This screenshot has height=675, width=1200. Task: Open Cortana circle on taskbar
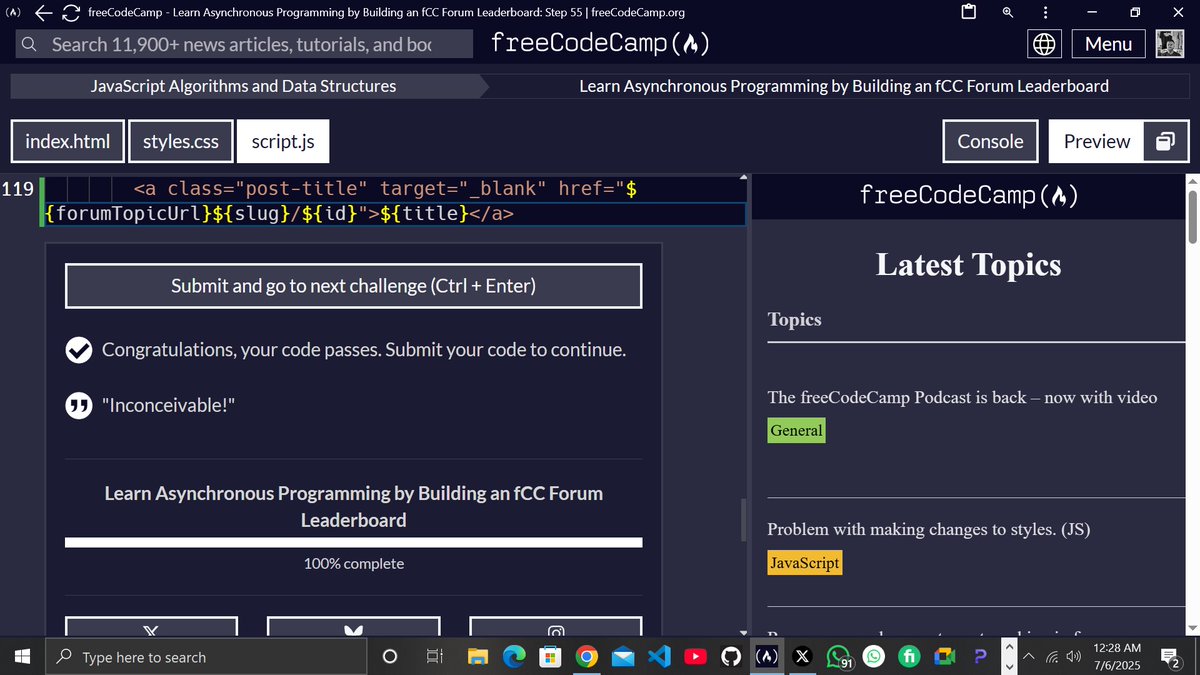point(391,657)
